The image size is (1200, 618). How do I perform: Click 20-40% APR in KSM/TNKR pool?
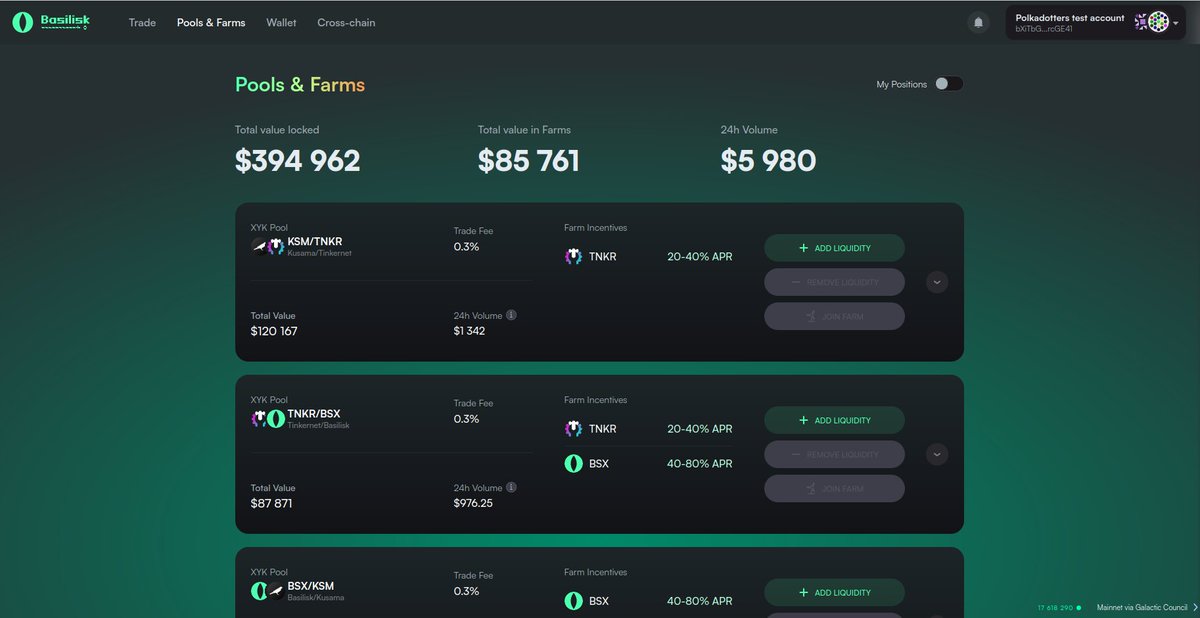click(x=699, y=257)
